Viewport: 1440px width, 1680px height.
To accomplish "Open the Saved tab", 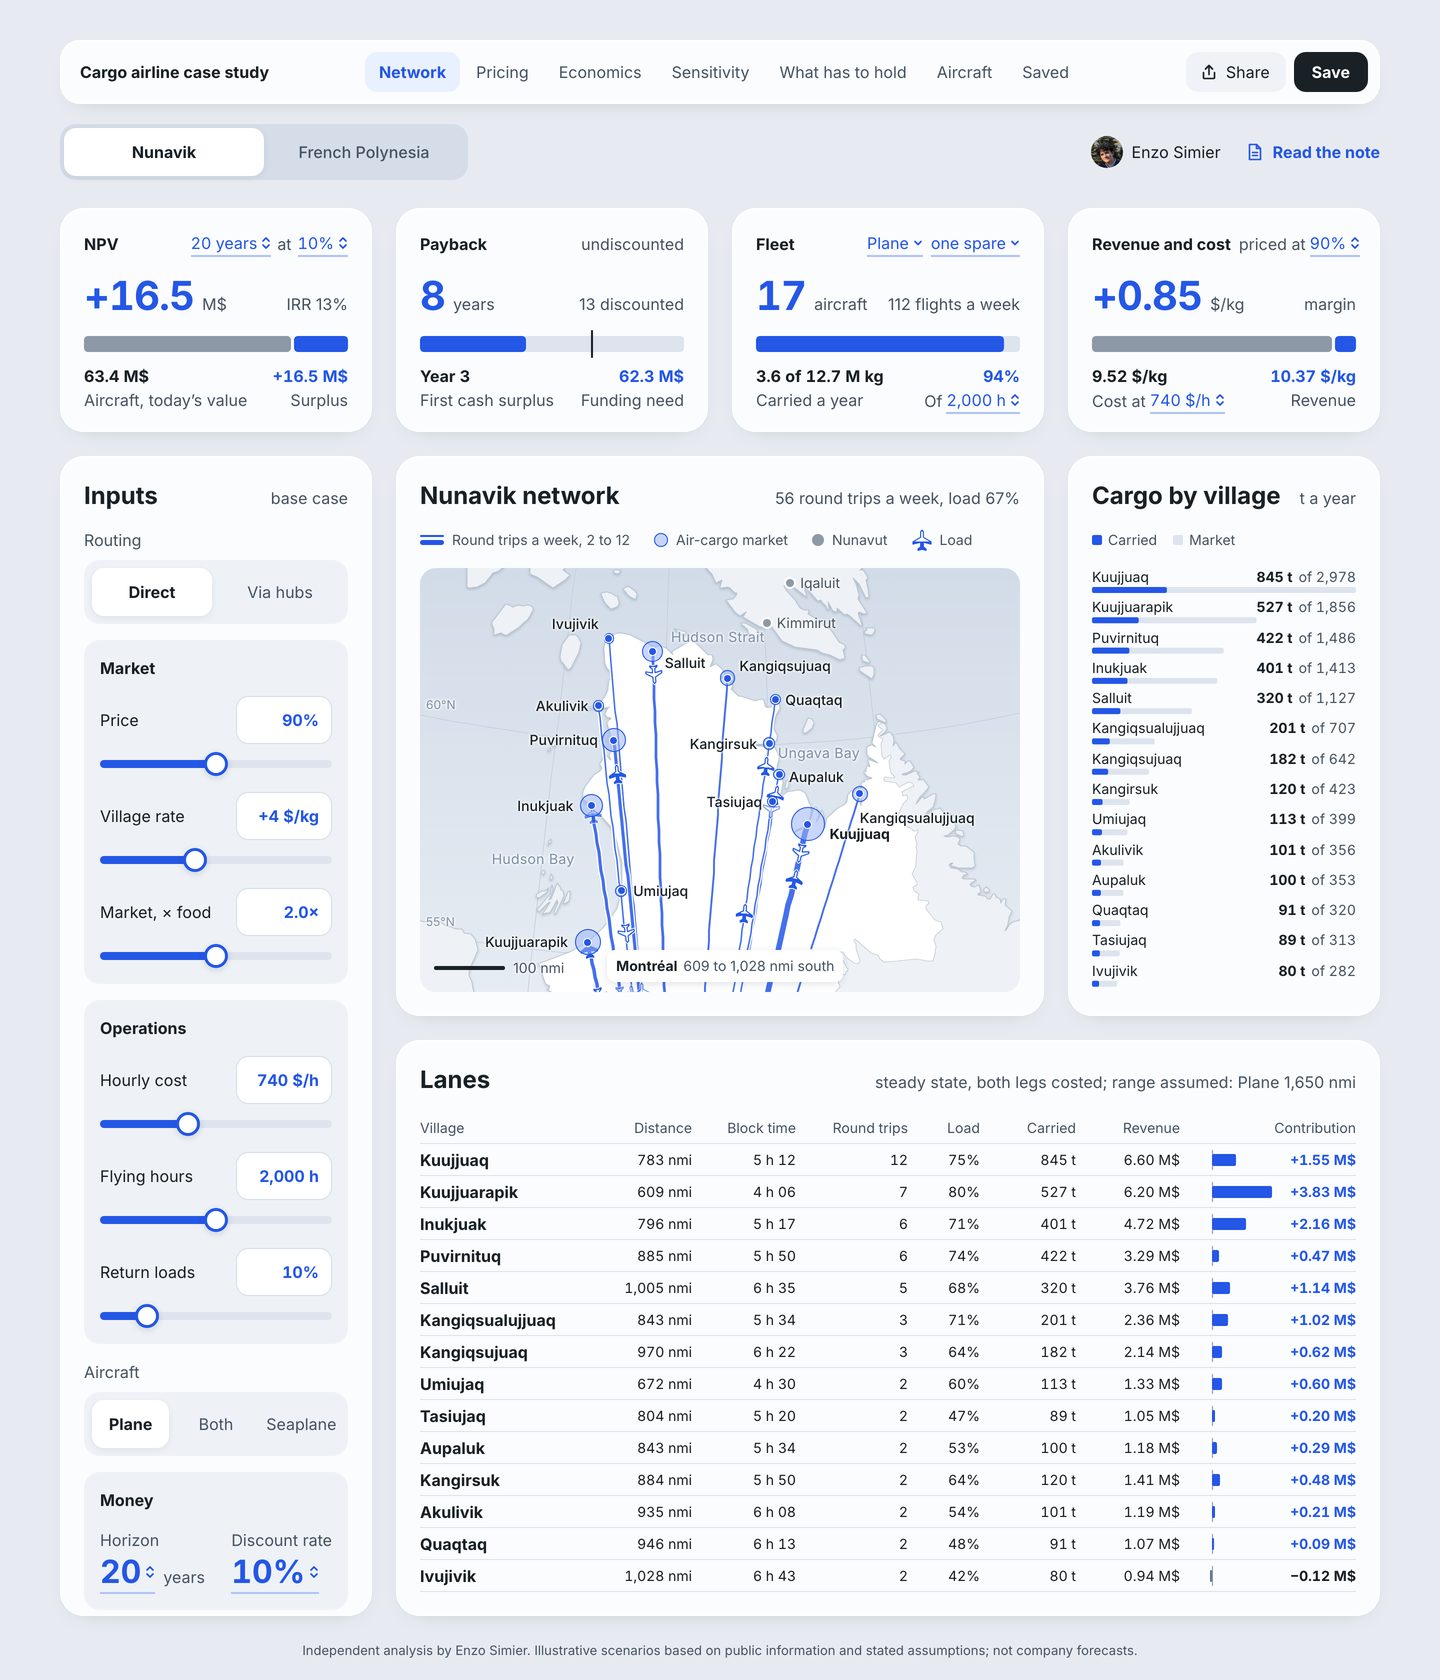I will 1045,72.
